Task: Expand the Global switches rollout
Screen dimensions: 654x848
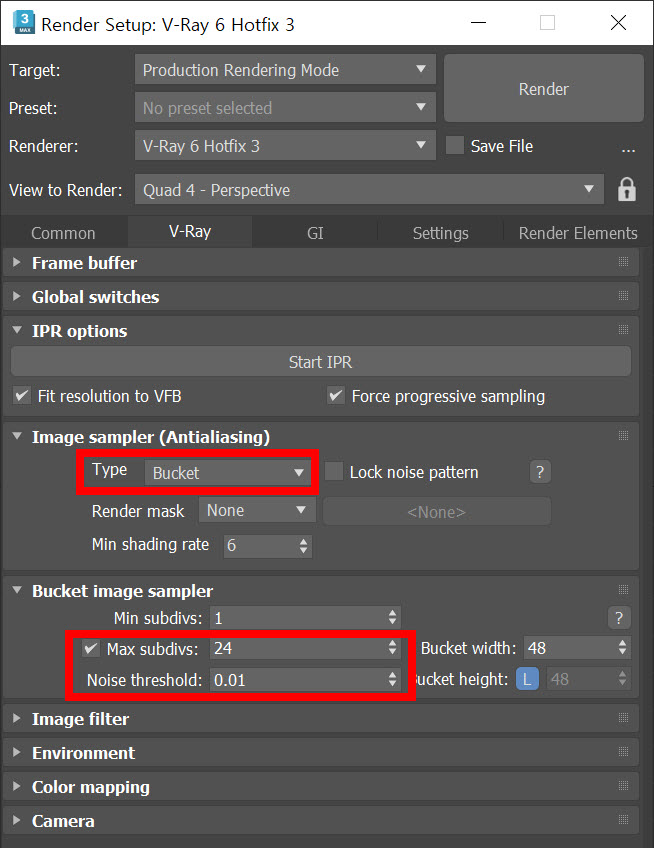Action: [x=17, y=296]
